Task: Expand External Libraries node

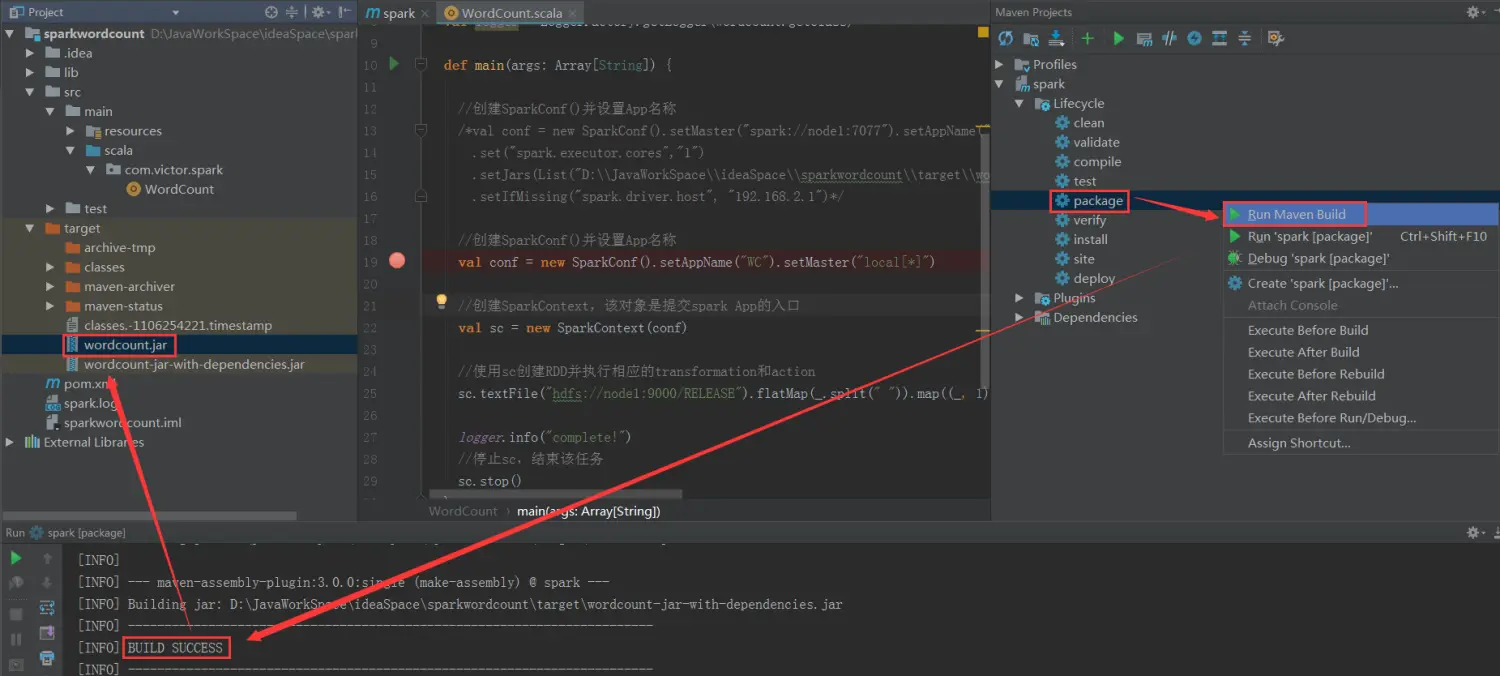Action: [11, 442]
